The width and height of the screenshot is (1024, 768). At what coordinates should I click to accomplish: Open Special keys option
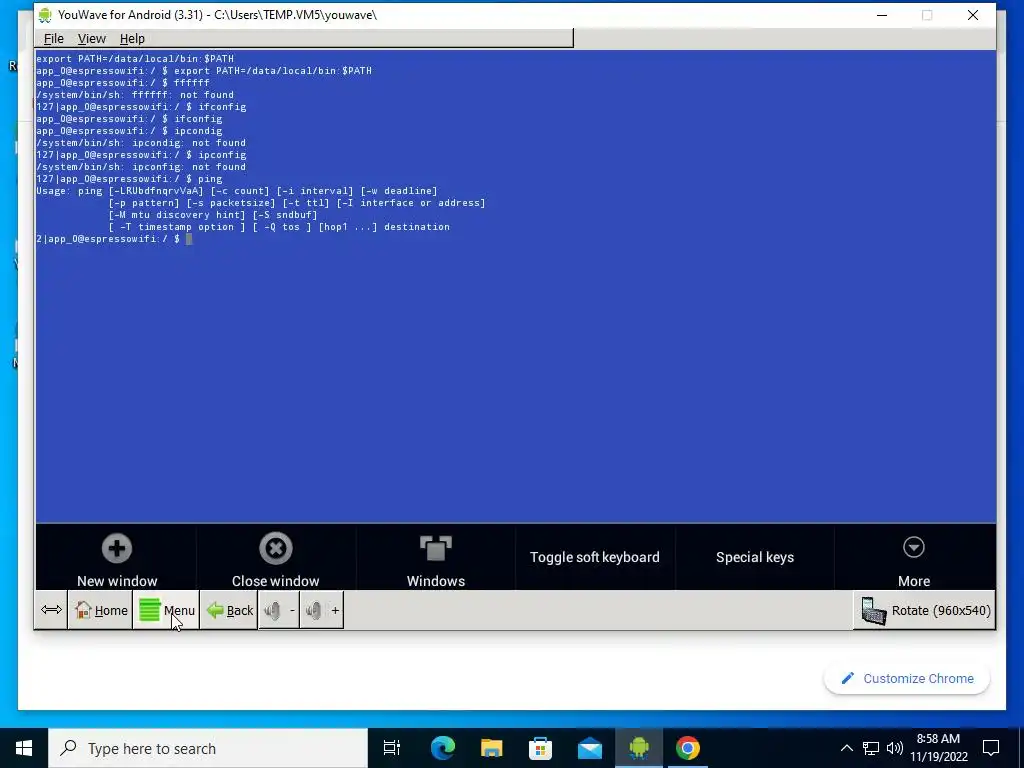(755, 557)
